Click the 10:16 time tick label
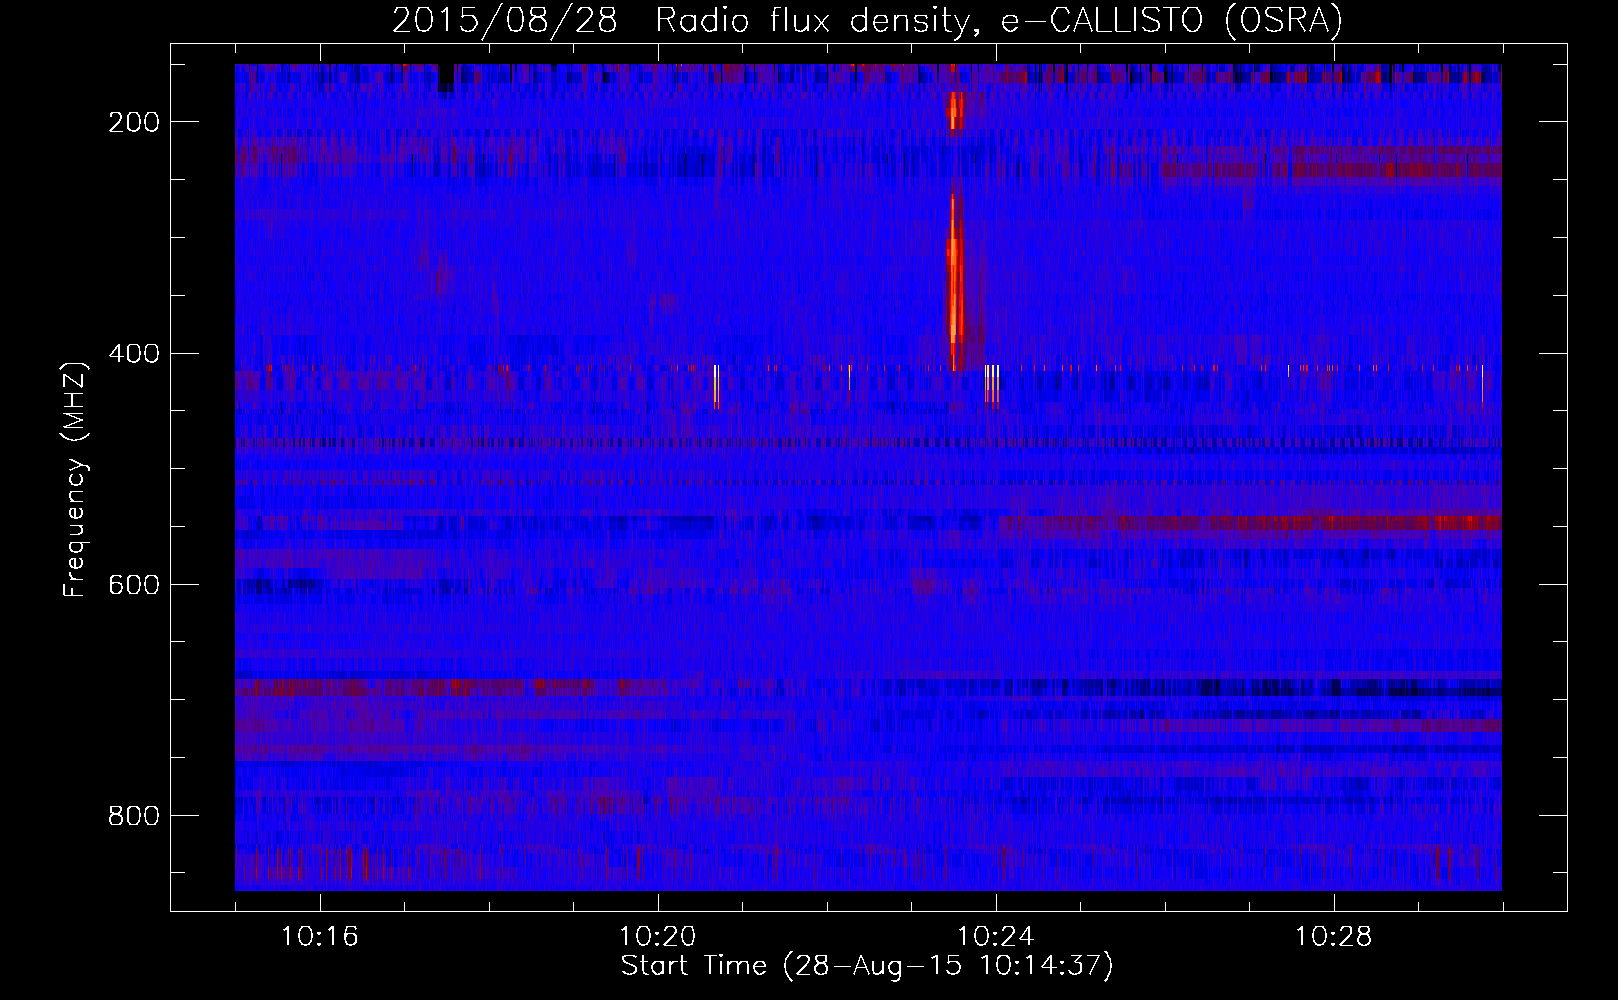Viewport: 1618px width, 1000px height. click(319, 937)
